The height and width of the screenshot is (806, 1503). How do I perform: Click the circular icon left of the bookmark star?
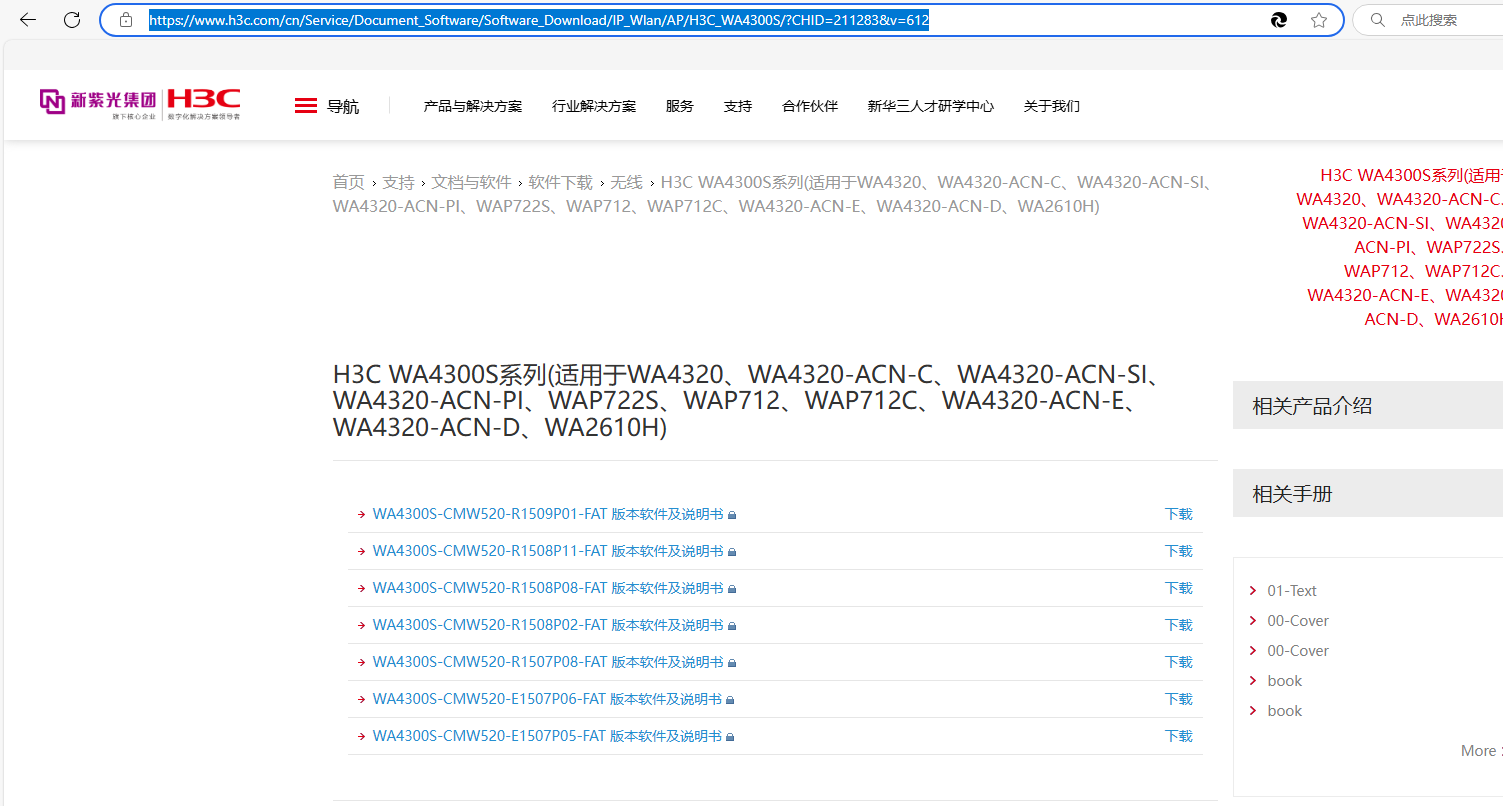(x=1278, y=20)
